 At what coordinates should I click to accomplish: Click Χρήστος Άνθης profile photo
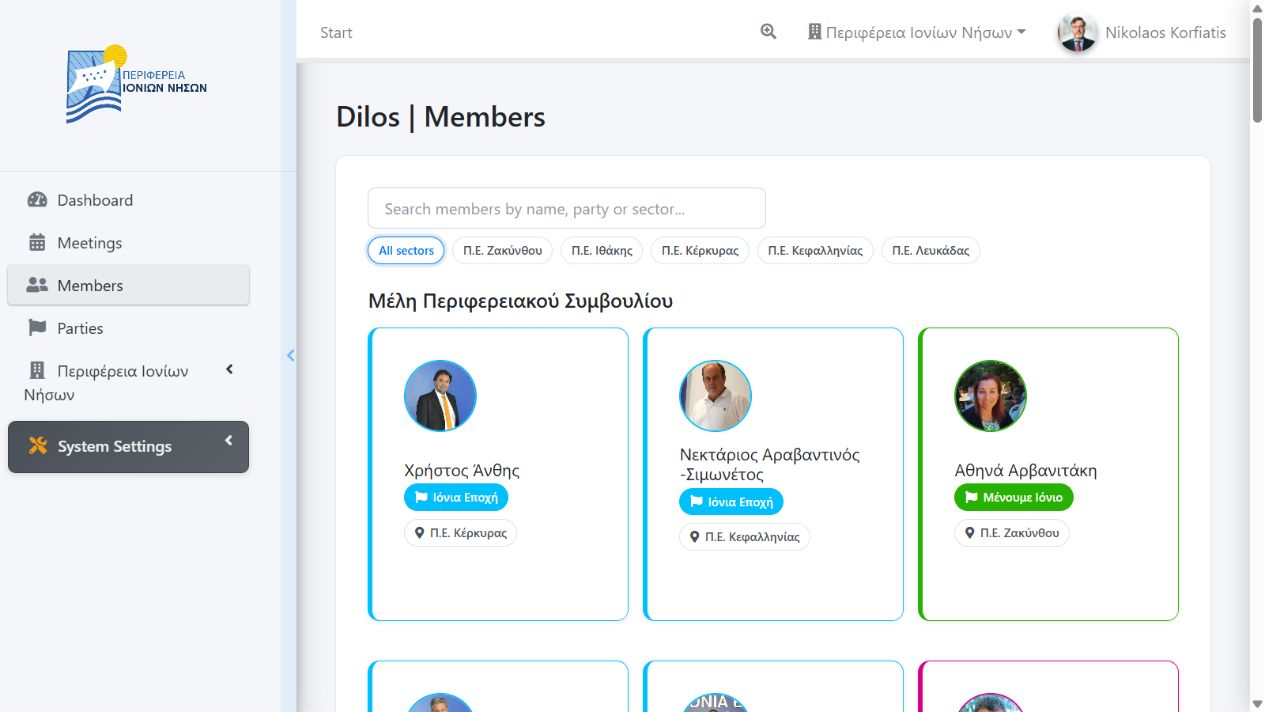click(440, 396)
